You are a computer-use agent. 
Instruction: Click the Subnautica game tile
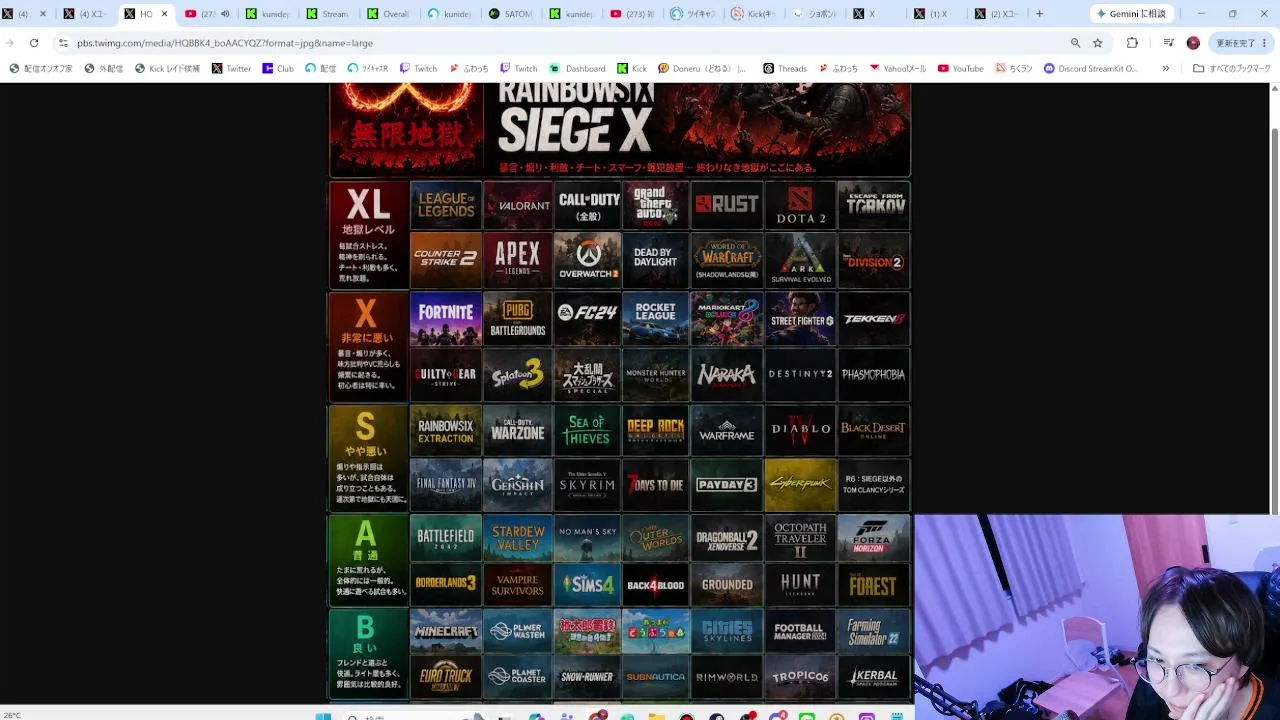point(656,677)
